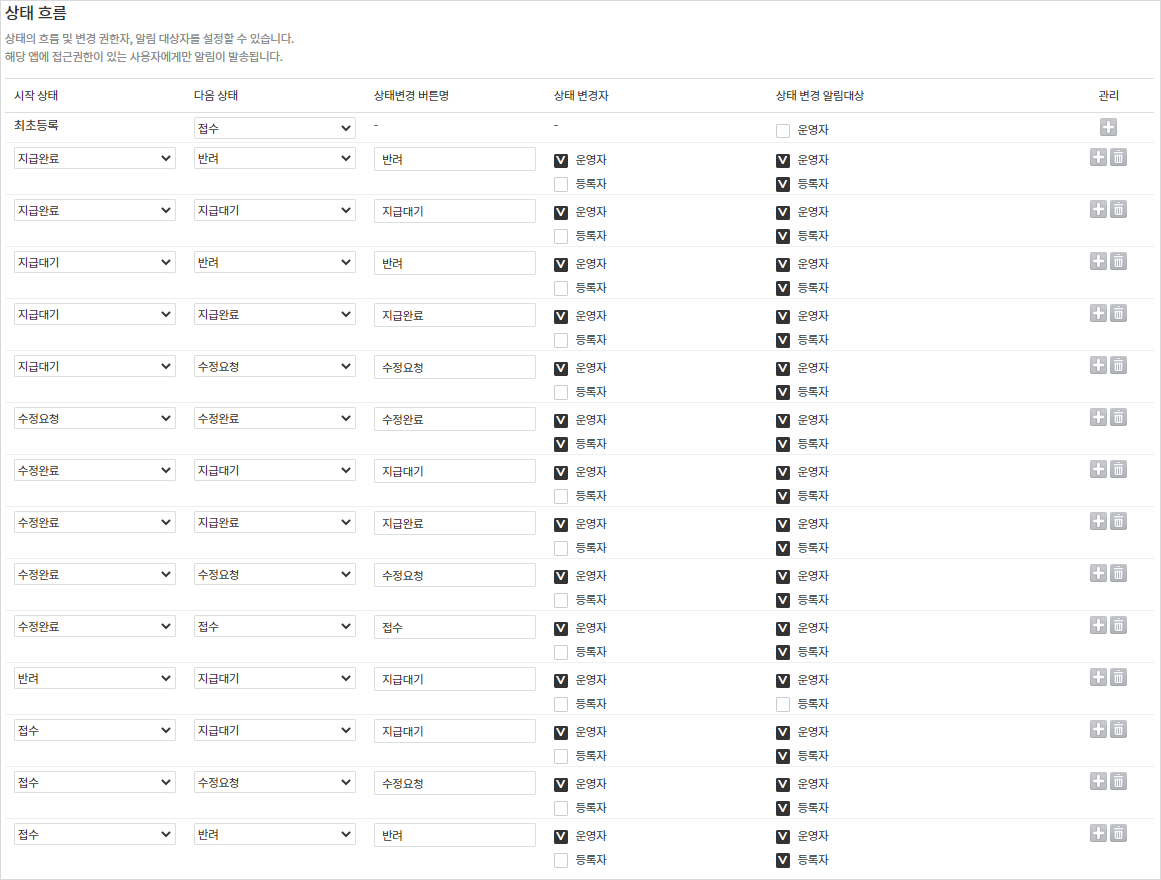Uncheck 등록자 as changer in 수정요청 to 수정완료 row
The height and width of the screenshot is (880, 1161).
pos(561,444)
